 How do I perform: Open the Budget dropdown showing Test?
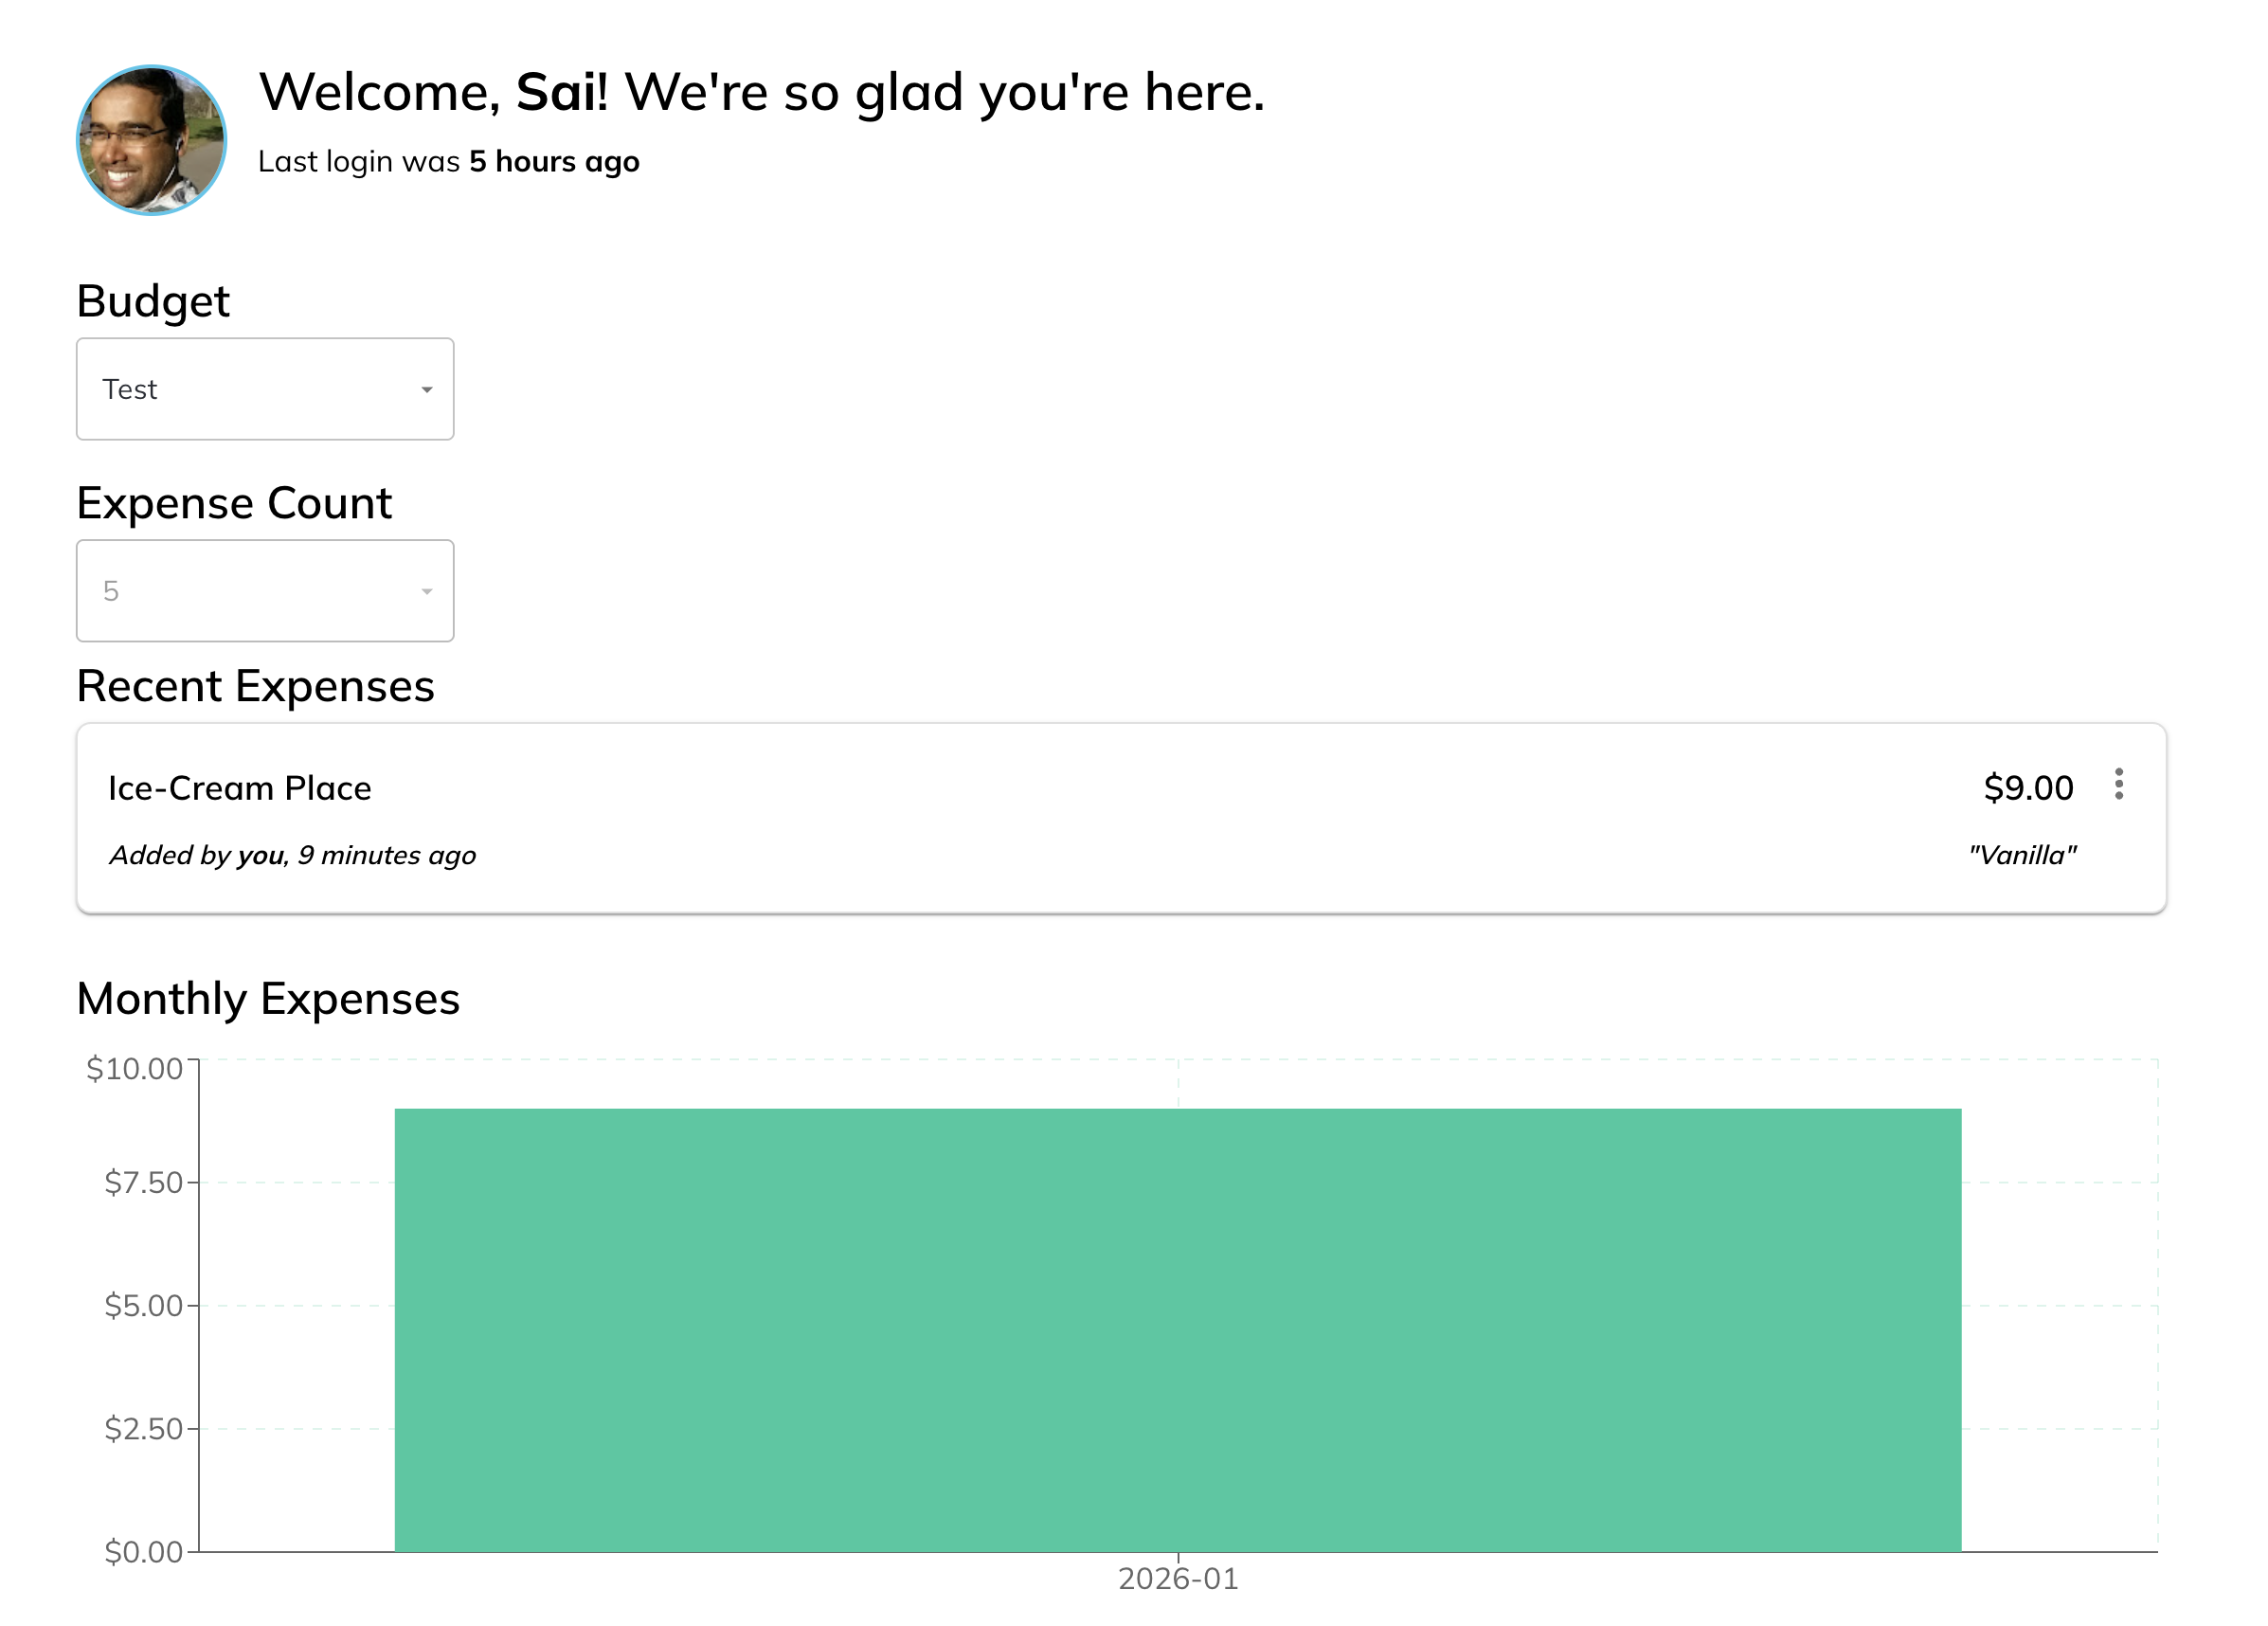[264, 389]
